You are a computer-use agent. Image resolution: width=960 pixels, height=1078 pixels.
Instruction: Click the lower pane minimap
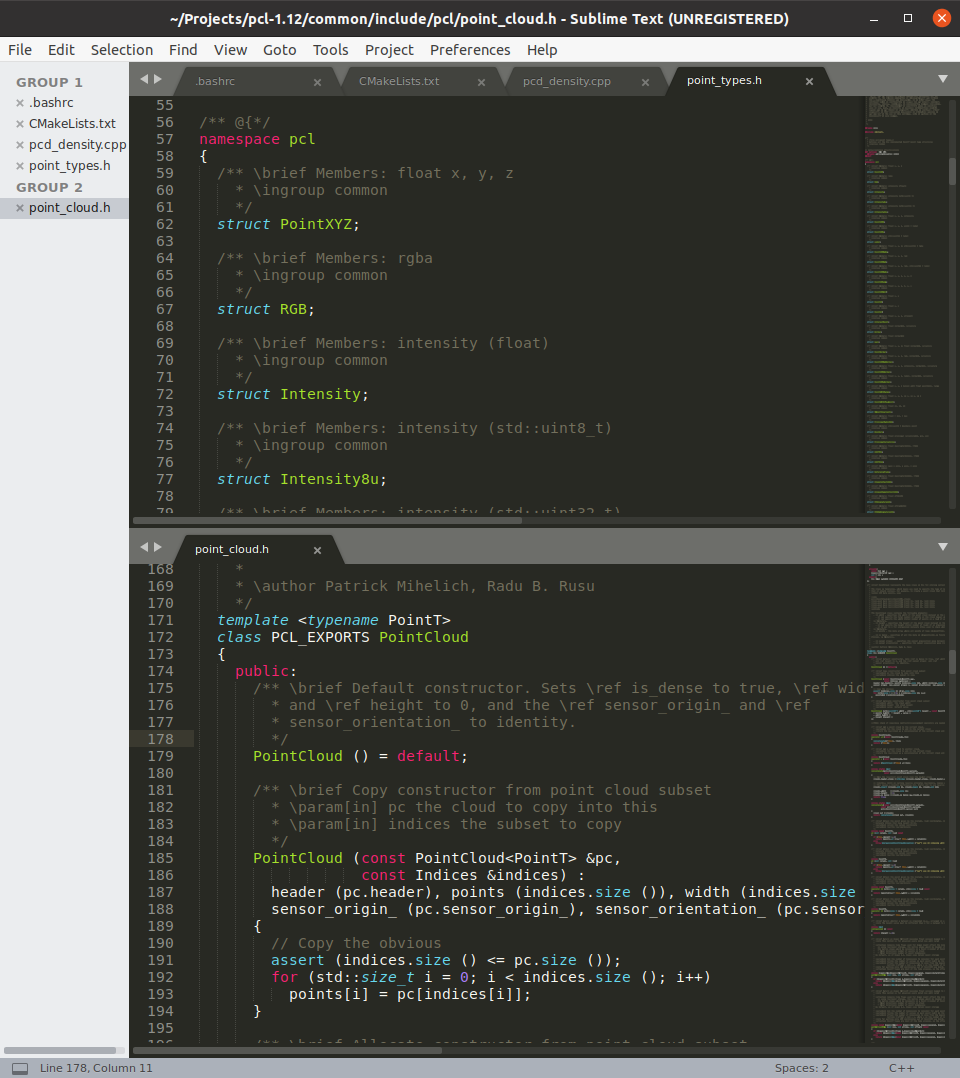(x=904, y=803)
